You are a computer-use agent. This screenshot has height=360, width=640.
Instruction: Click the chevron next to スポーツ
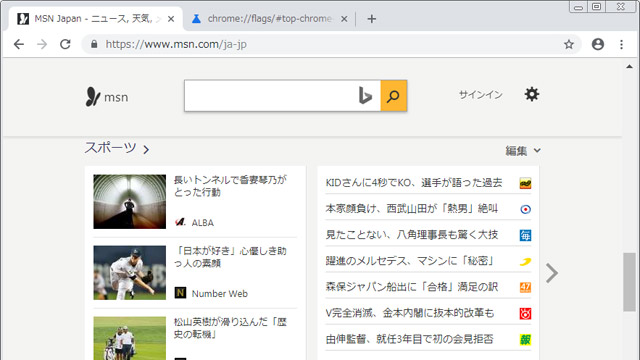pyautogui.click(x=146, y=150)
